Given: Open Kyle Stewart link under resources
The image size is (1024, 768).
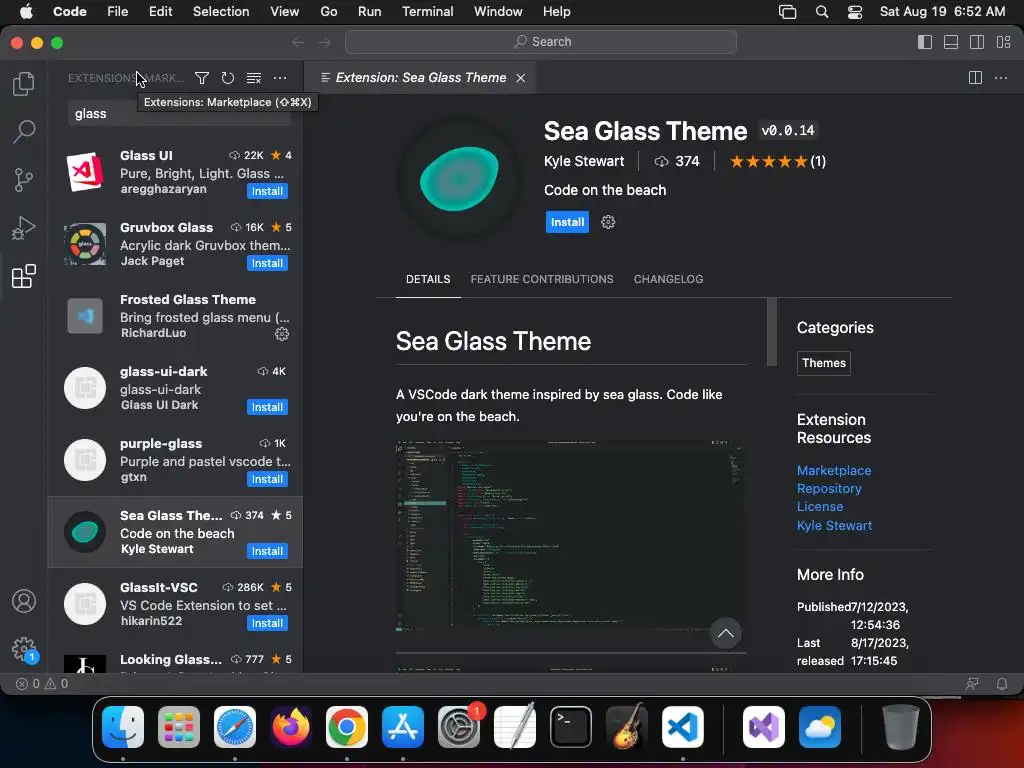Looking at the screenshot, I should [834, 525].
